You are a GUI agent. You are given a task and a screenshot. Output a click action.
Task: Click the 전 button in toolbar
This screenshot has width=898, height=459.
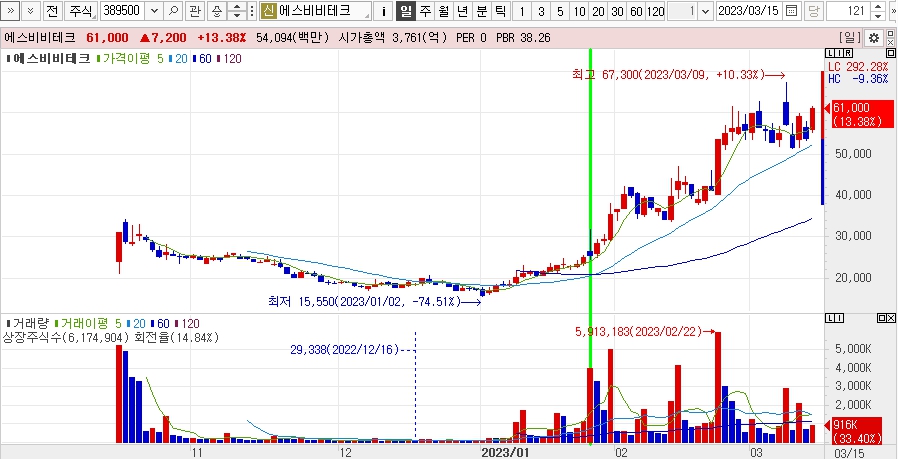click(x=52, y=10)
